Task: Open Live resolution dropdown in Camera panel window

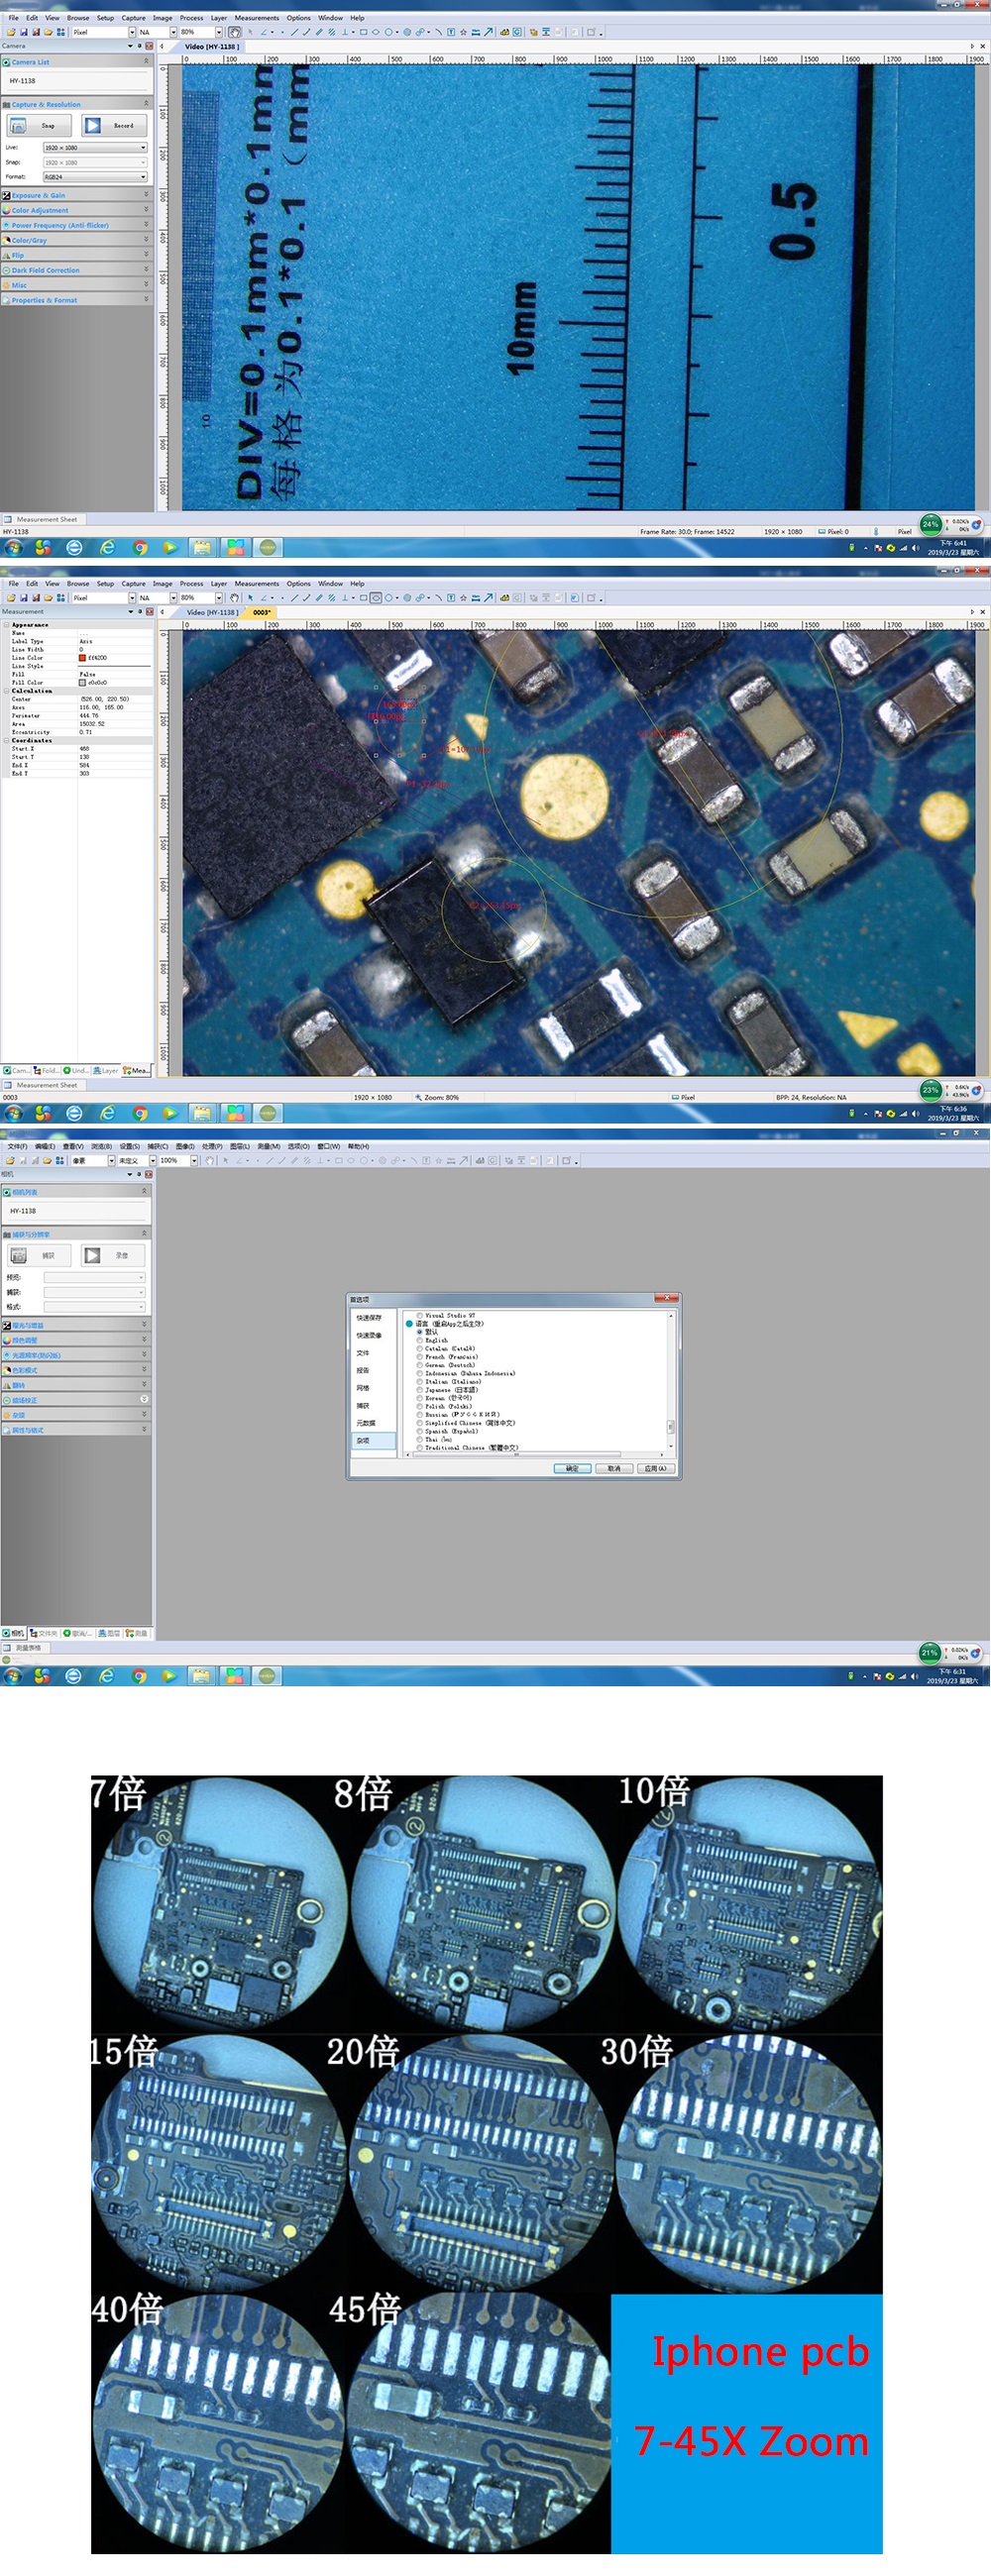Action: click(95, 147)
